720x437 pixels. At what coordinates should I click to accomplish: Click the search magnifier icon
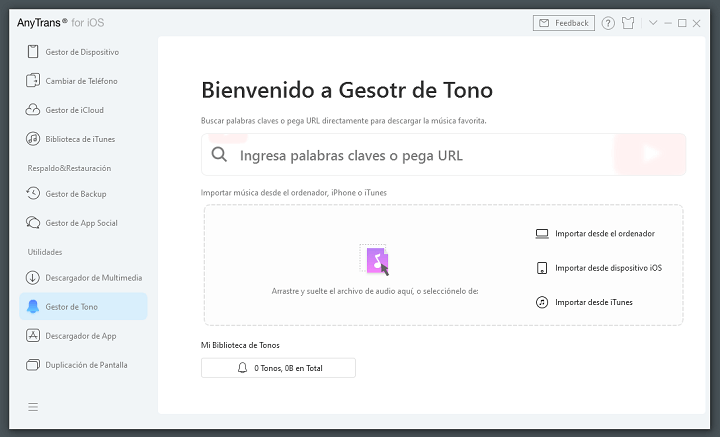point(219,154)
